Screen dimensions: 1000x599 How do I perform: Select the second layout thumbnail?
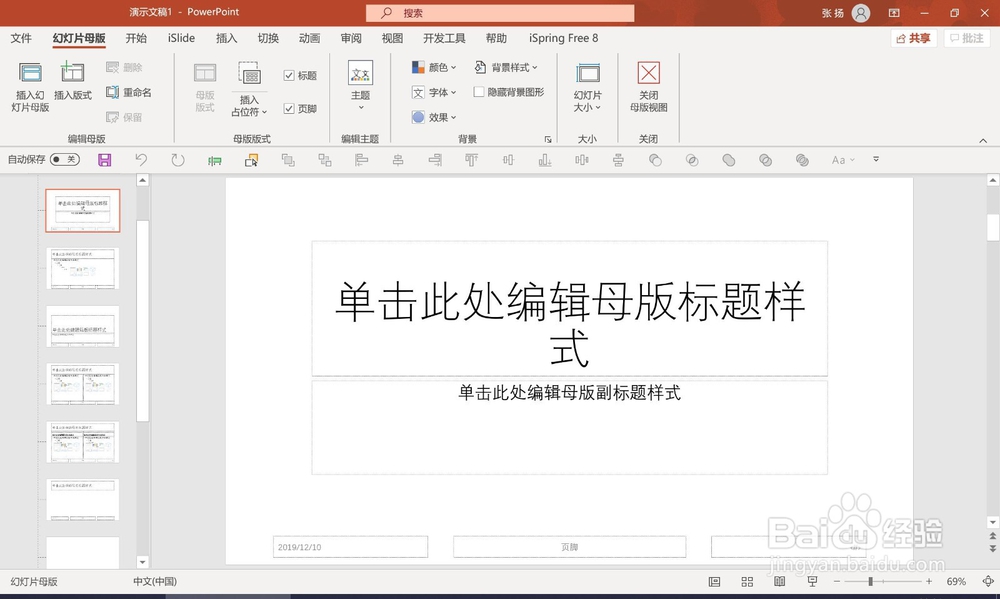click(82, 269)
